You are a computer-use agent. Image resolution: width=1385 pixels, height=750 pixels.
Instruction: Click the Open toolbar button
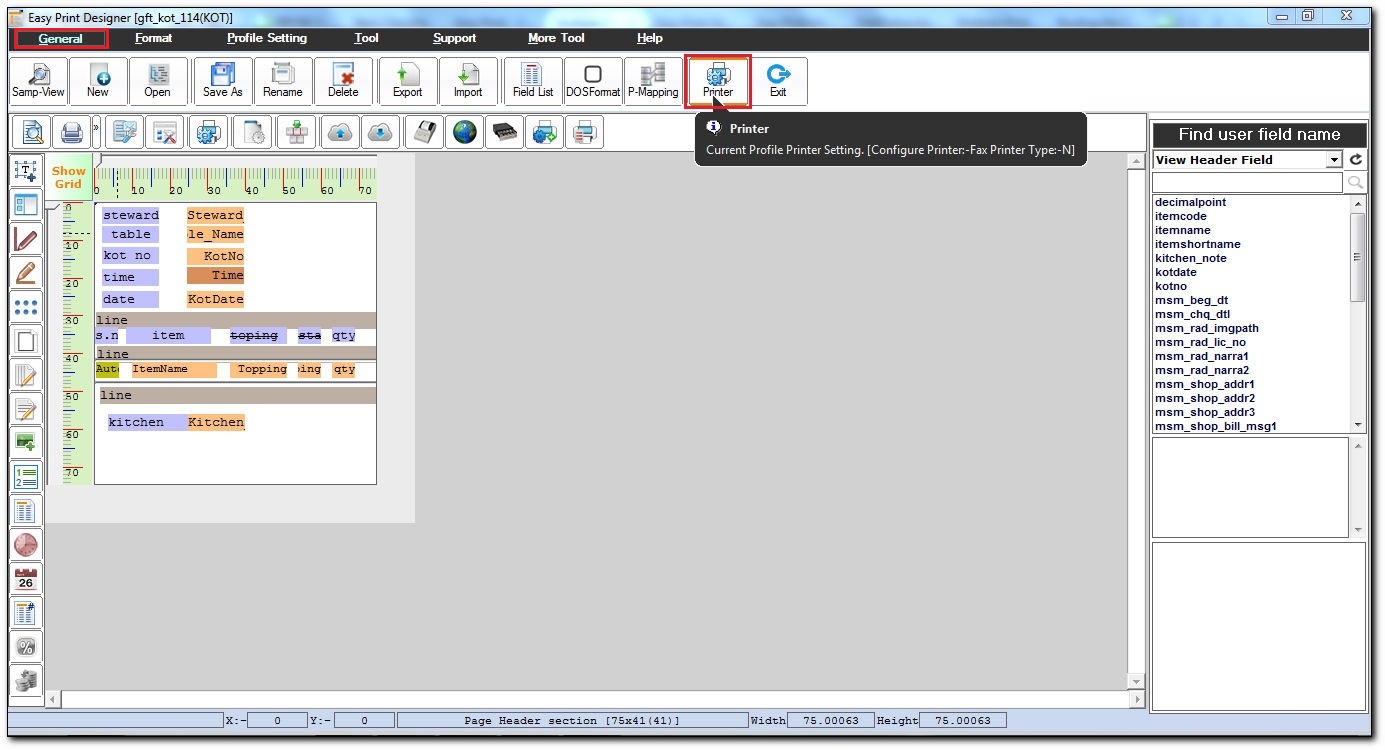tap(157, 81)
